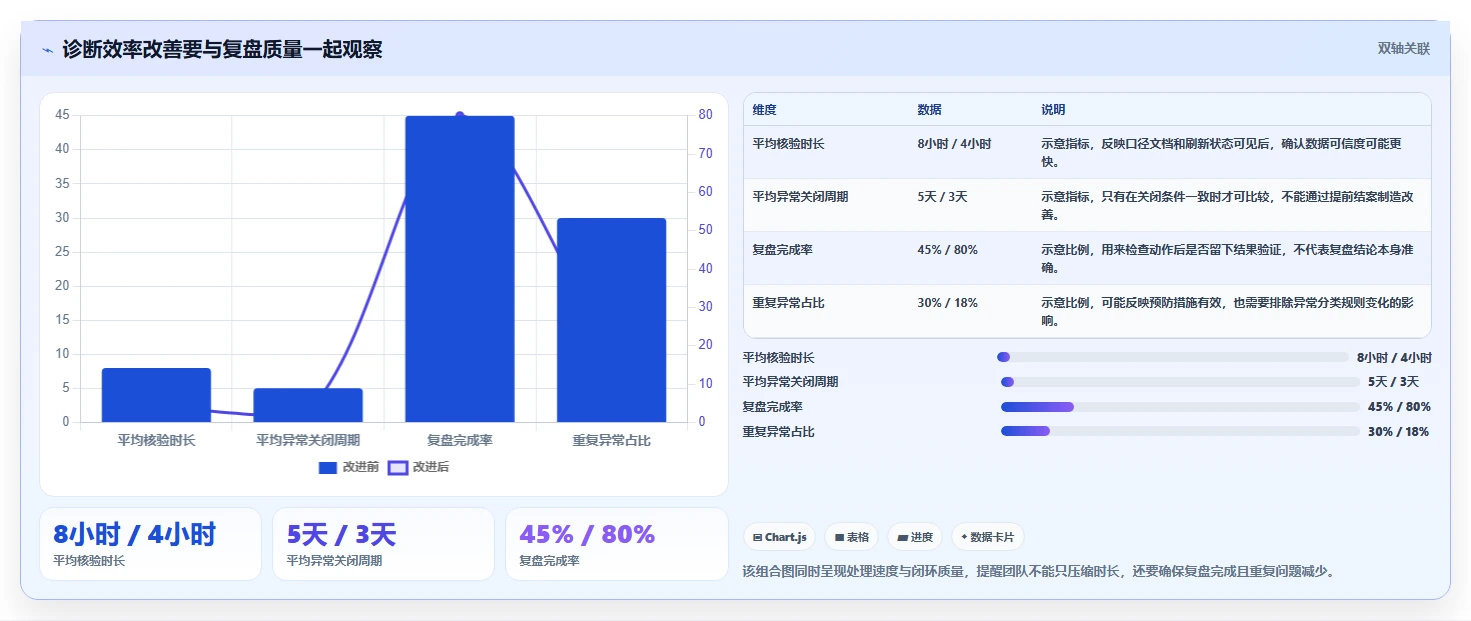Open the large purple 45% / 80% data card
The image size is (1471, 621).
pos(617,544)
